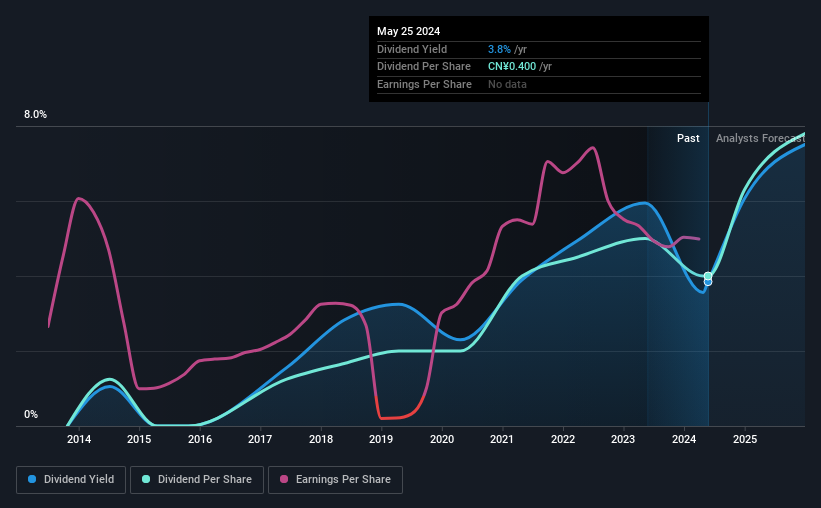Click the teal data point marker at May 2024
This screenshot has width=821, height=508.
pos(708,276)
